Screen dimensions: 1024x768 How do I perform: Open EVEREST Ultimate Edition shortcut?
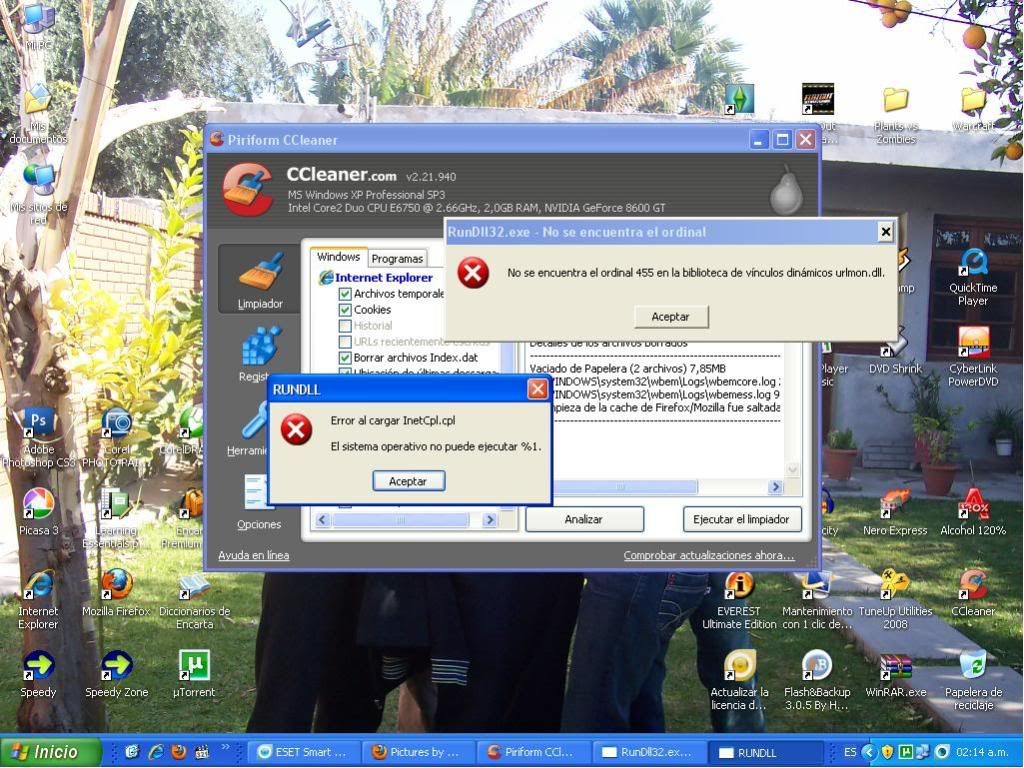739,598
